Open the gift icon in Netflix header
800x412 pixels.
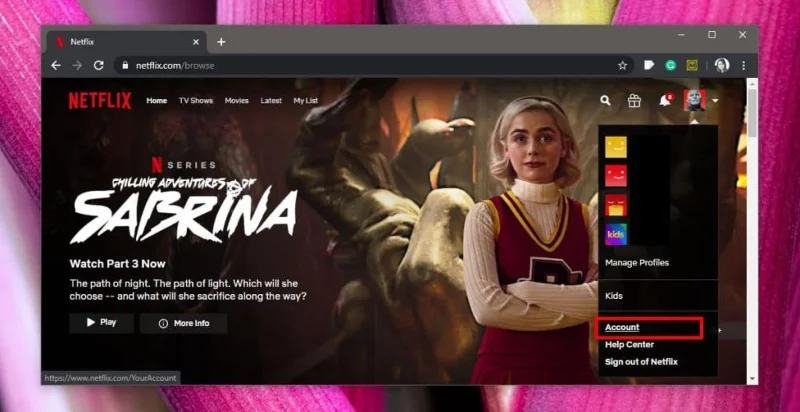pyautogui.click(x=634, y=100)
